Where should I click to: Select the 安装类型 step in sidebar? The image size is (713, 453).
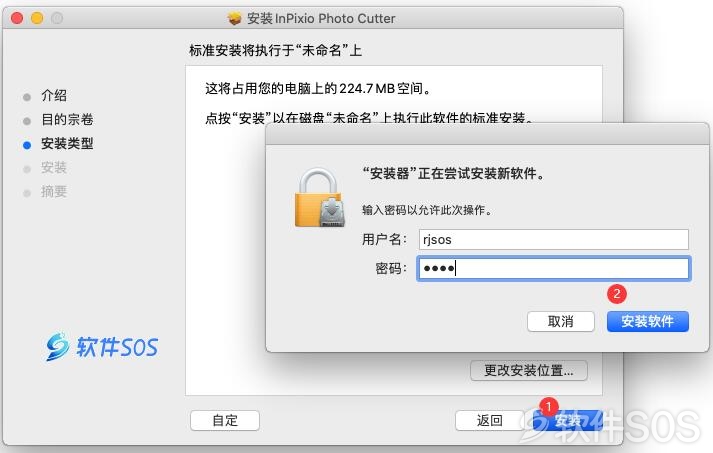tap(67, 144)
